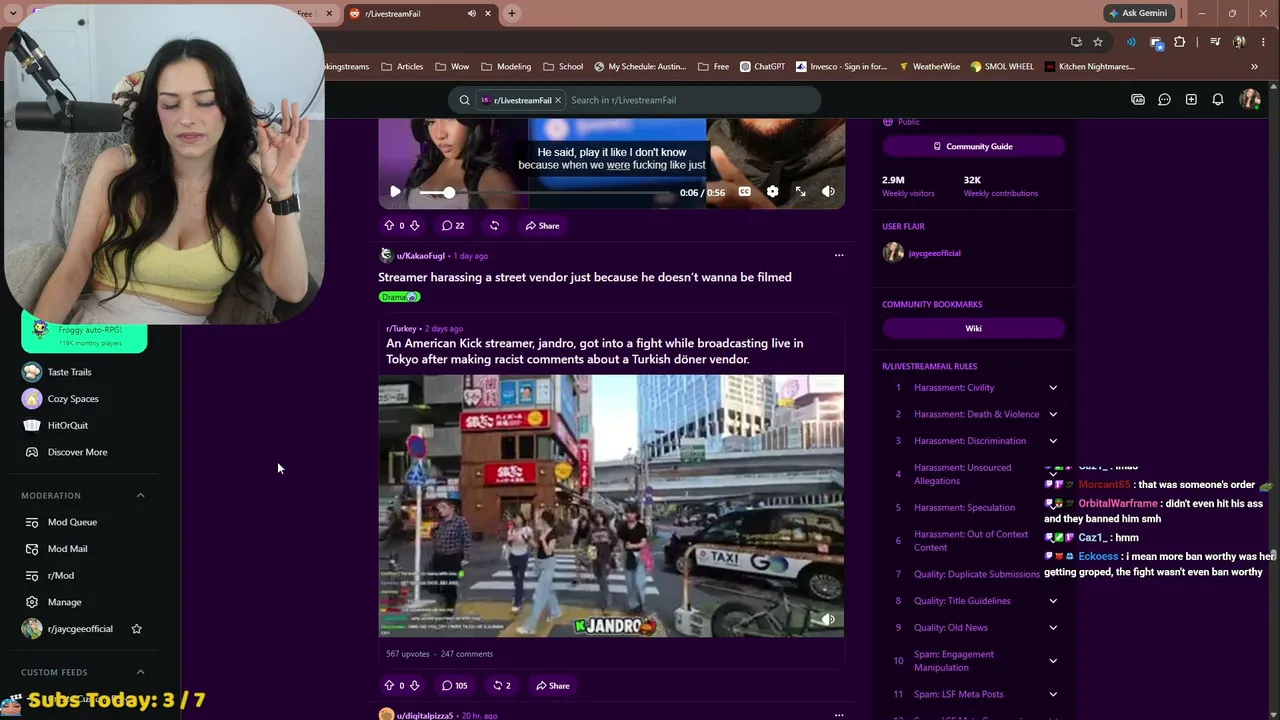
Task: Unmute the Jandro video with its speaker icon
Action: [828, 620]
